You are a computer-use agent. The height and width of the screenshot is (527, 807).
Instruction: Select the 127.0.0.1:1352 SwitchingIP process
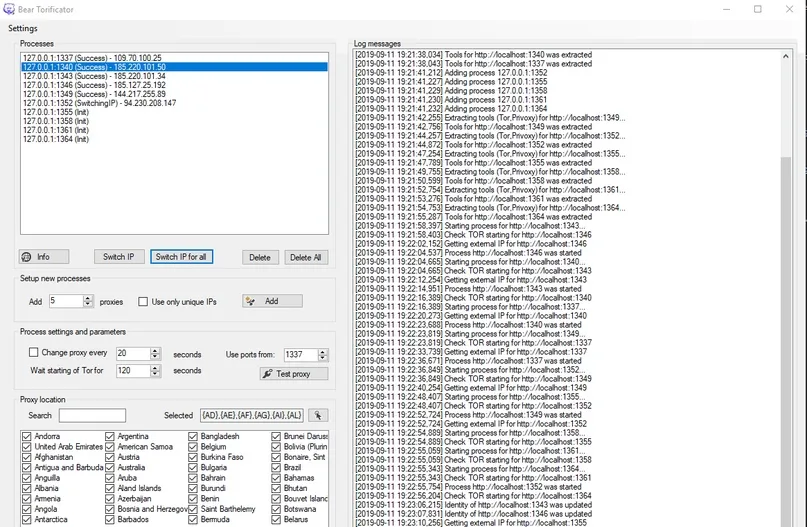98,103
